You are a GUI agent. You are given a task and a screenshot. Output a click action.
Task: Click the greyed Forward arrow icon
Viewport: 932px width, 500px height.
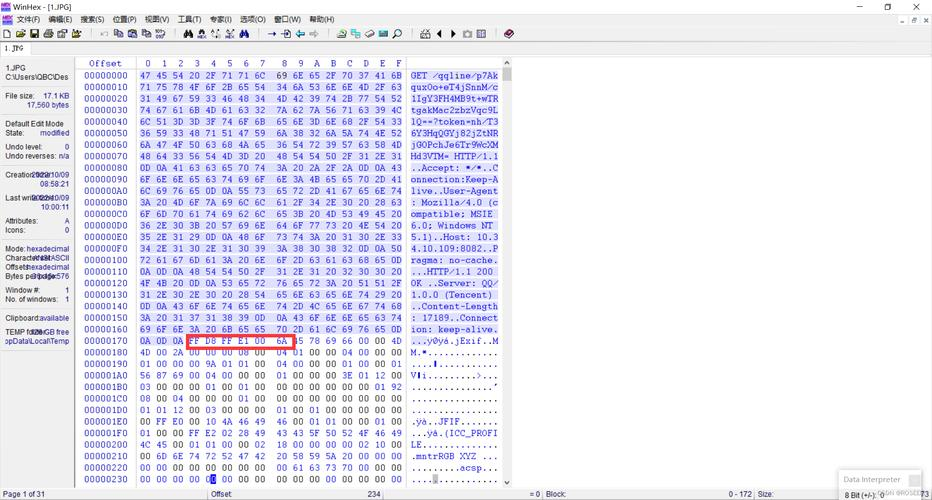point(314,34)
